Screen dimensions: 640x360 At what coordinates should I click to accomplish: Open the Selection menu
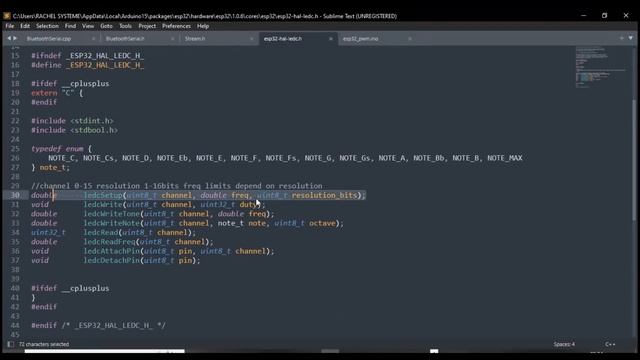(47, 26)
